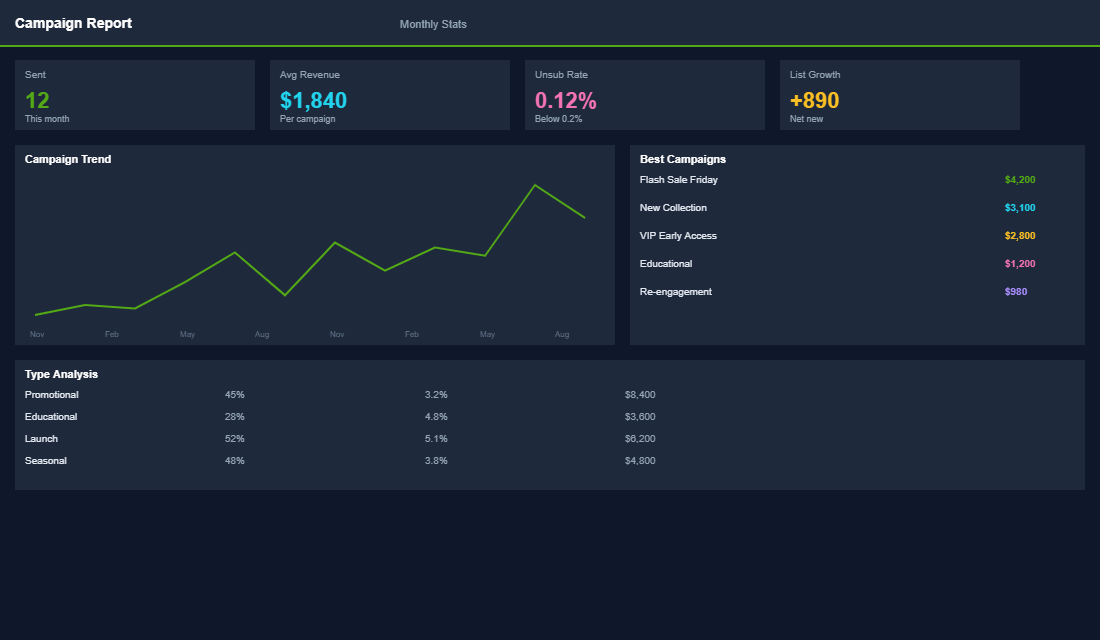Select the Promotional row in Type Analysis
This screenshot has width=1100, height=640.
point(51,395)
